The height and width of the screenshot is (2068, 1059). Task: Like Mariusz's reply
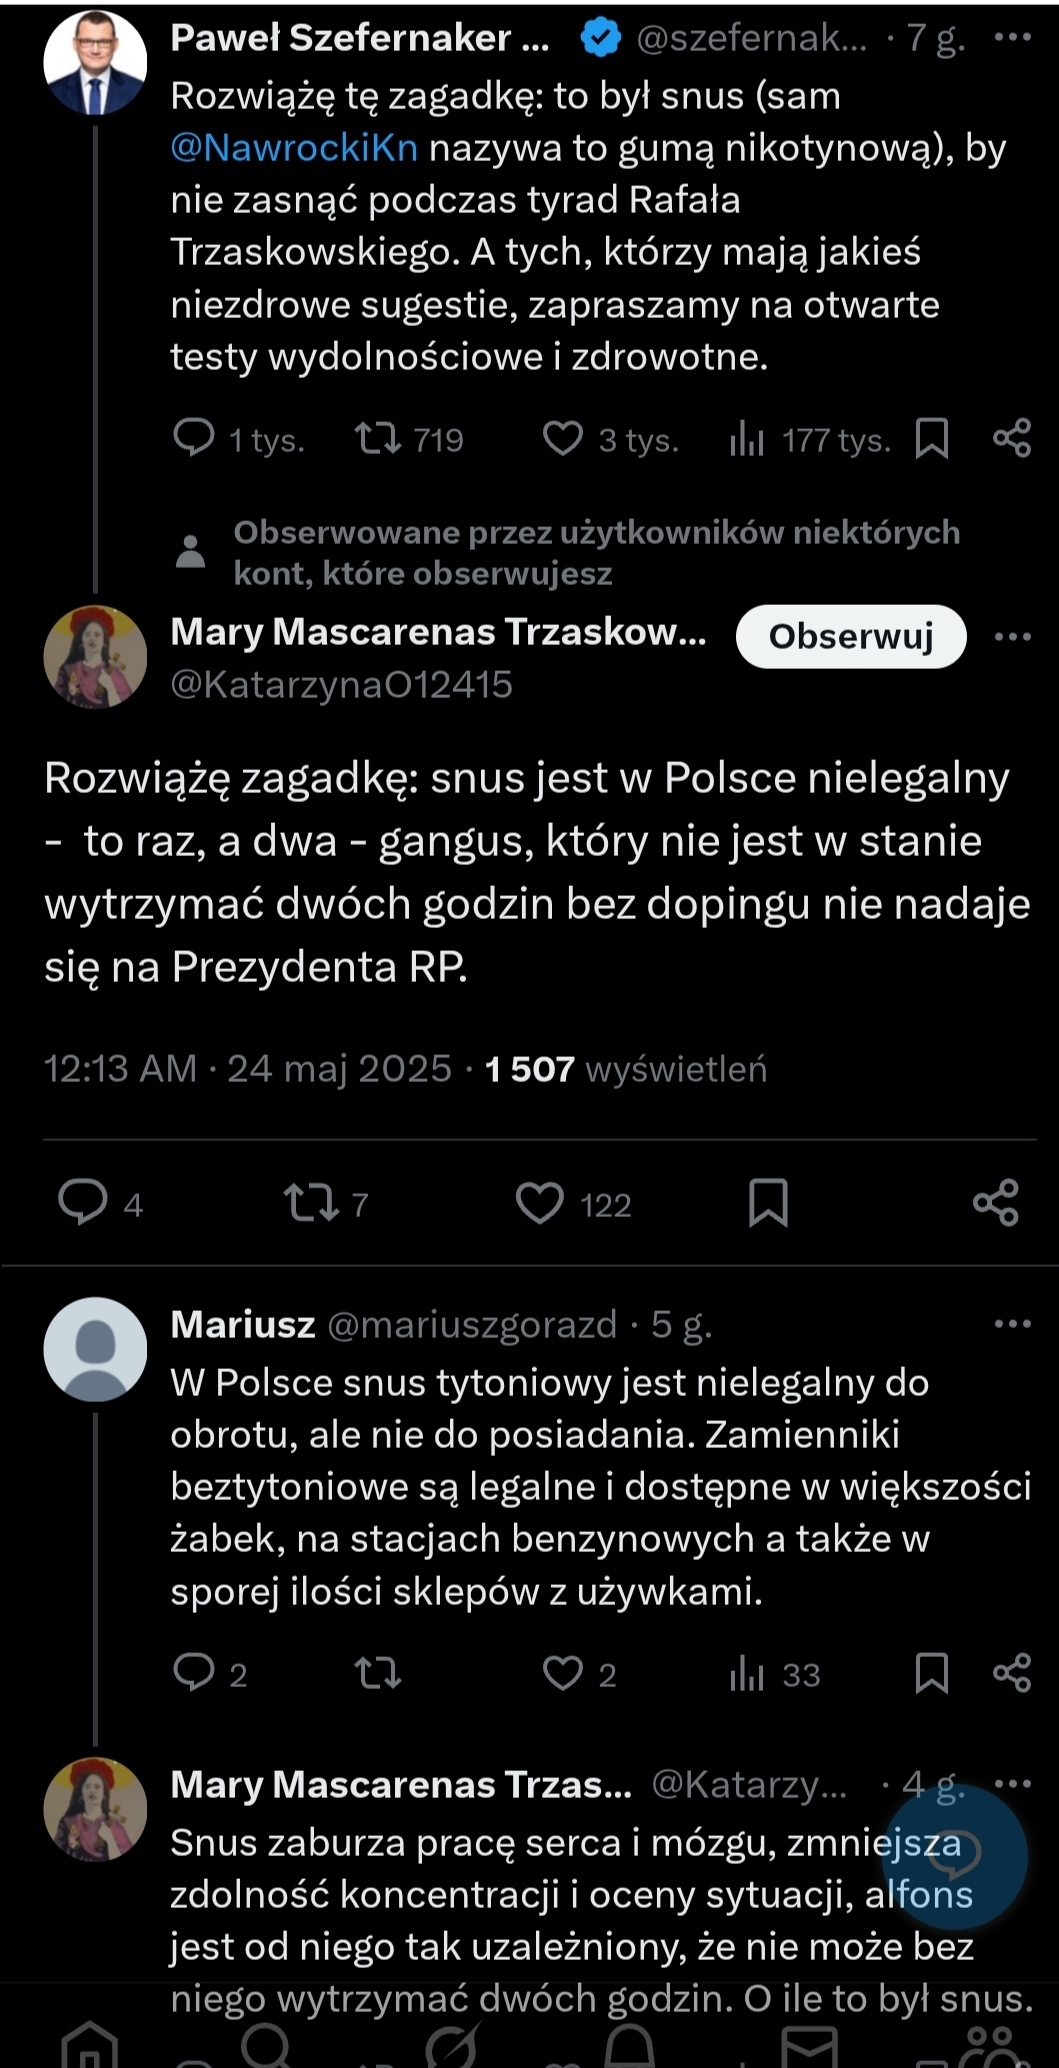pyautogui.click(x=563, y=1673)
